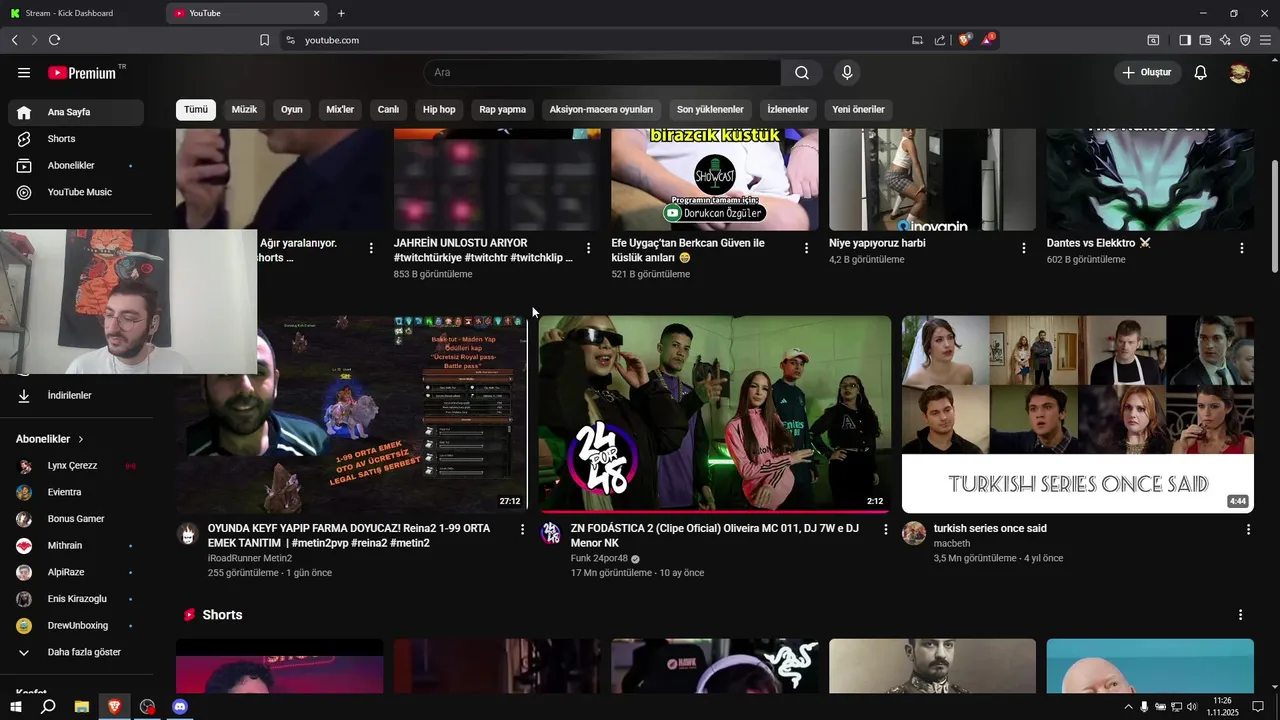Toggle the Brave sidebar panel icon
This screenshot has height=720, width=1280.
coord(1184,40)
